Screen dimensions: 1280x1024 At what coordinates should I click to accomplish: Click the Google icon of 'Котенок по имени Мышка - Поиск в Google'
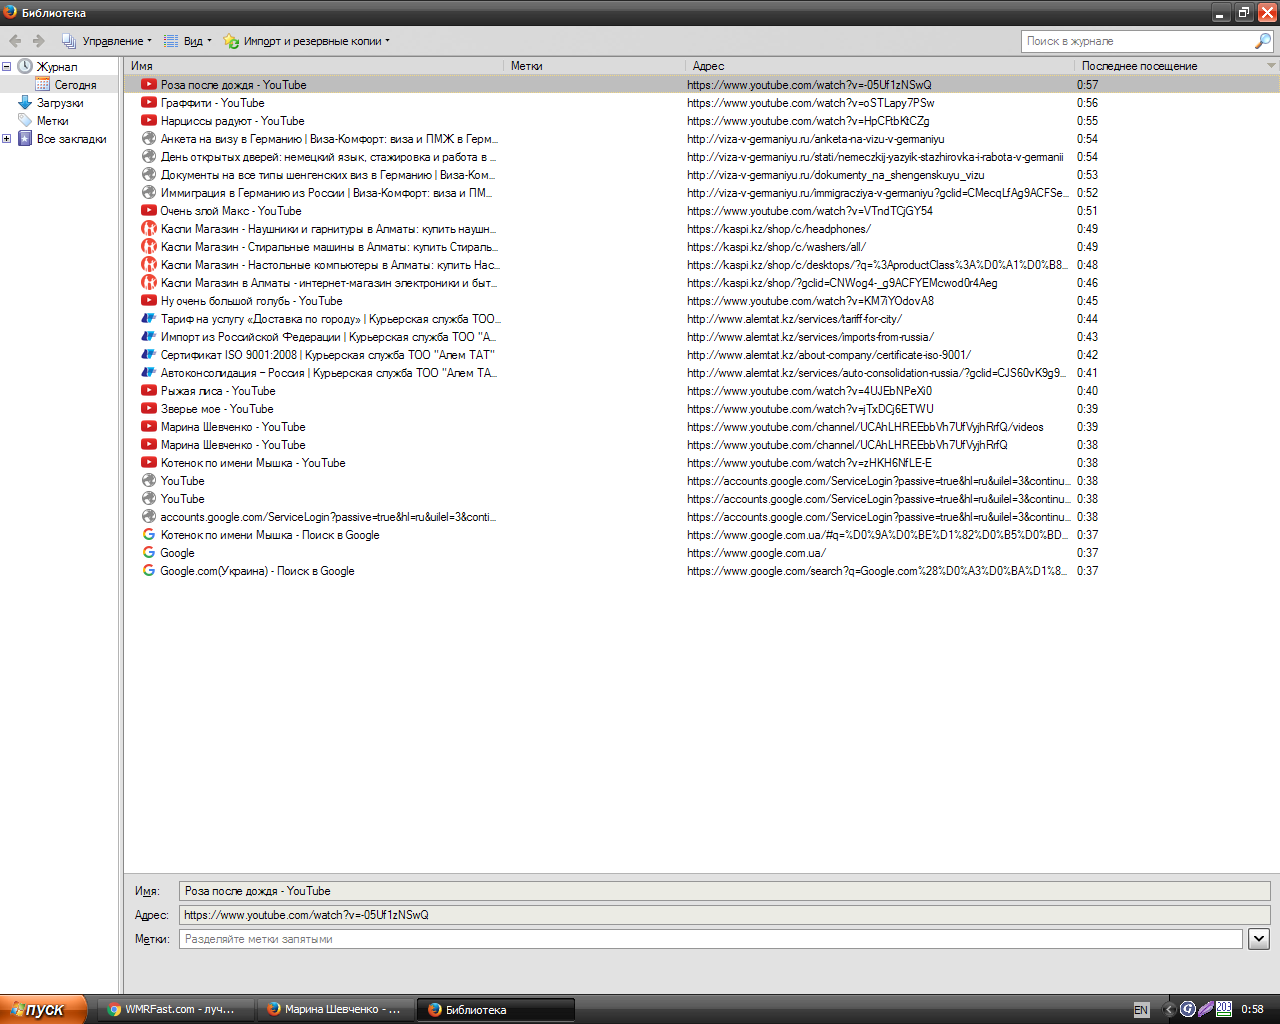coord(149,535)
